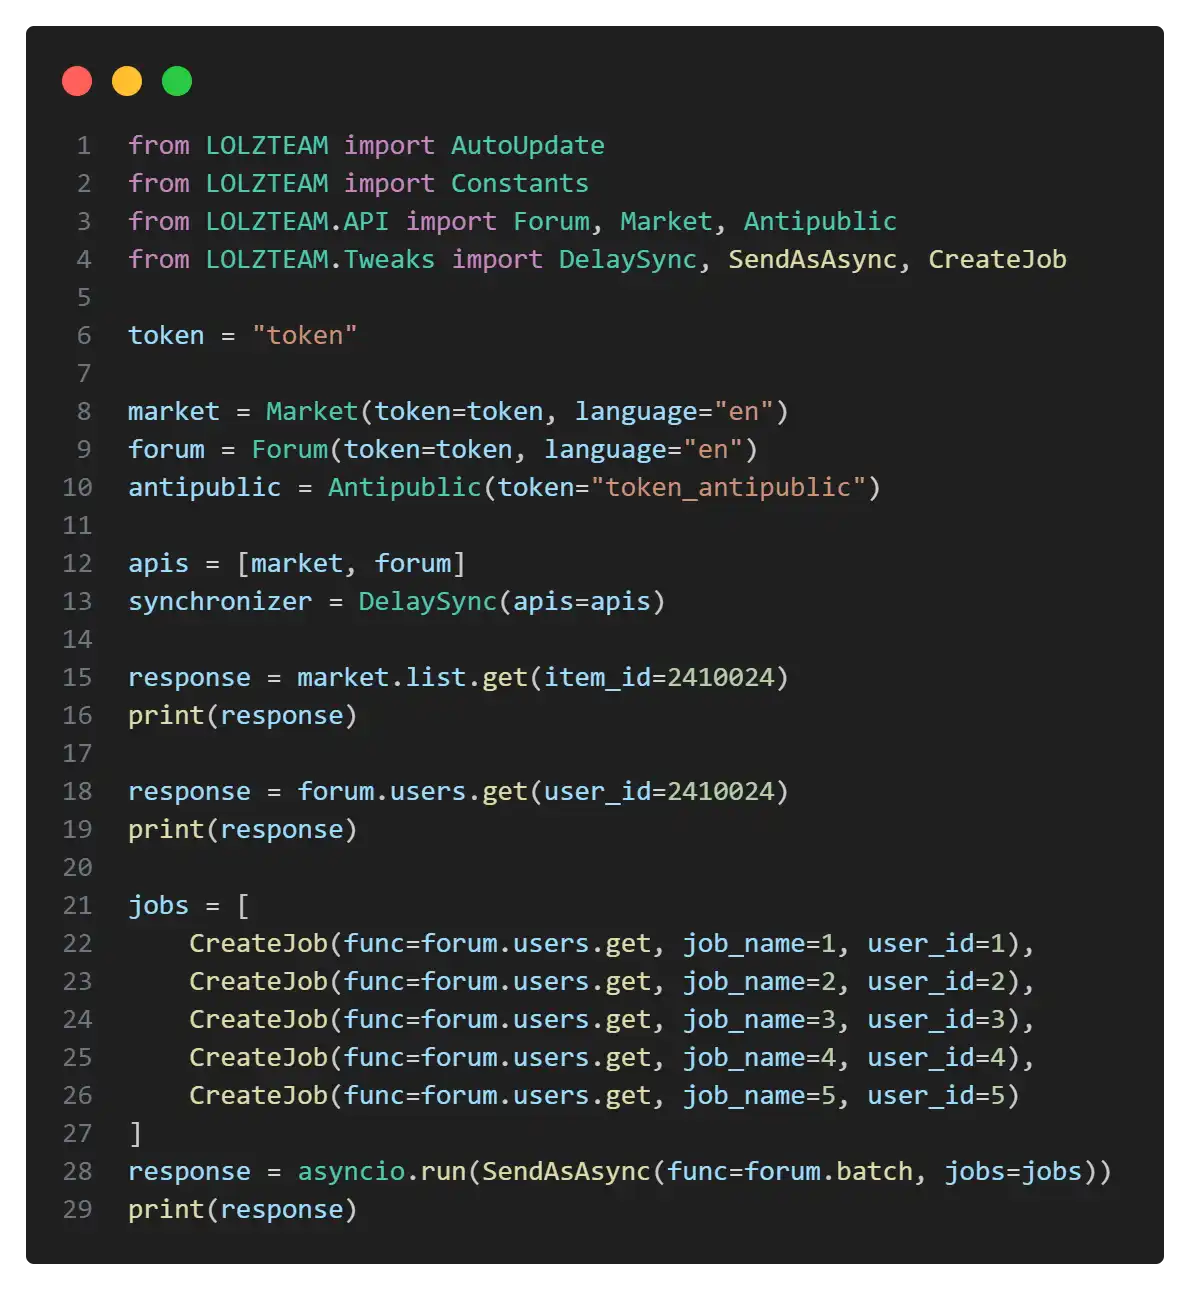Click the green maximize dot
1190x1290 pixels.
click(x=177, y=81)
